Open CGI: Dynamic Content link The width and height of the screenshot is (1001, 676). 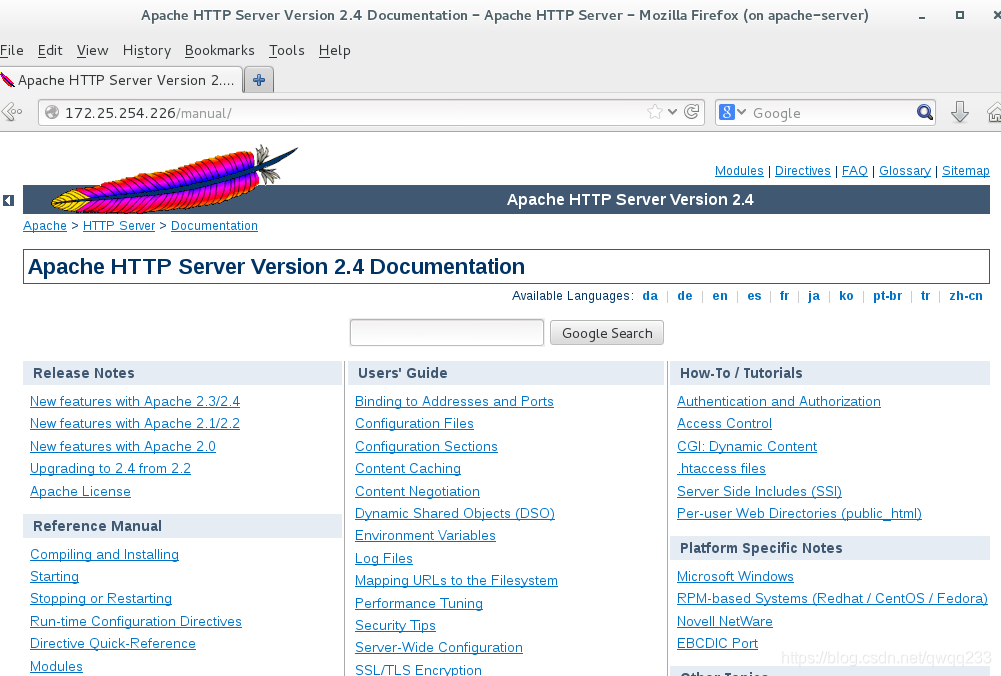pos(747,446)
